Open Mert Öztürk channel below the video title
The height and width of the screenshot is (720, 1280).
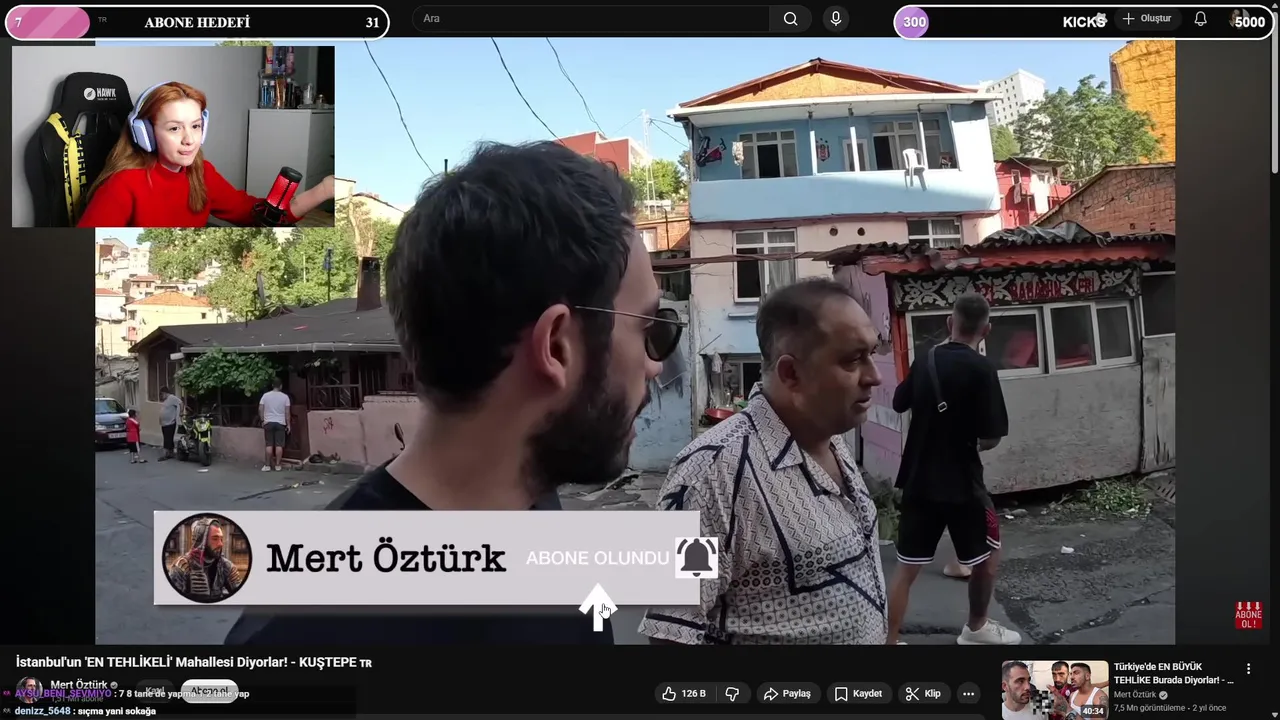(79, 685)
